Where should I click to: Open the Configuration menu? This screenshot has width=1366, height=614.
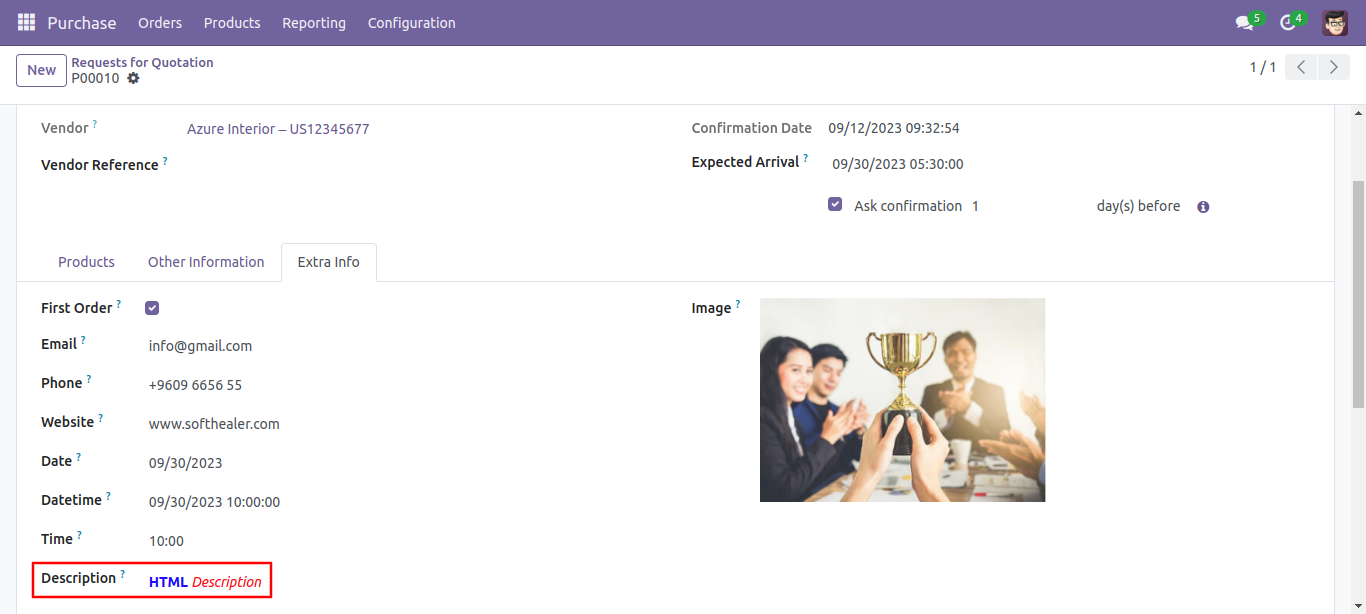point(412,22)
